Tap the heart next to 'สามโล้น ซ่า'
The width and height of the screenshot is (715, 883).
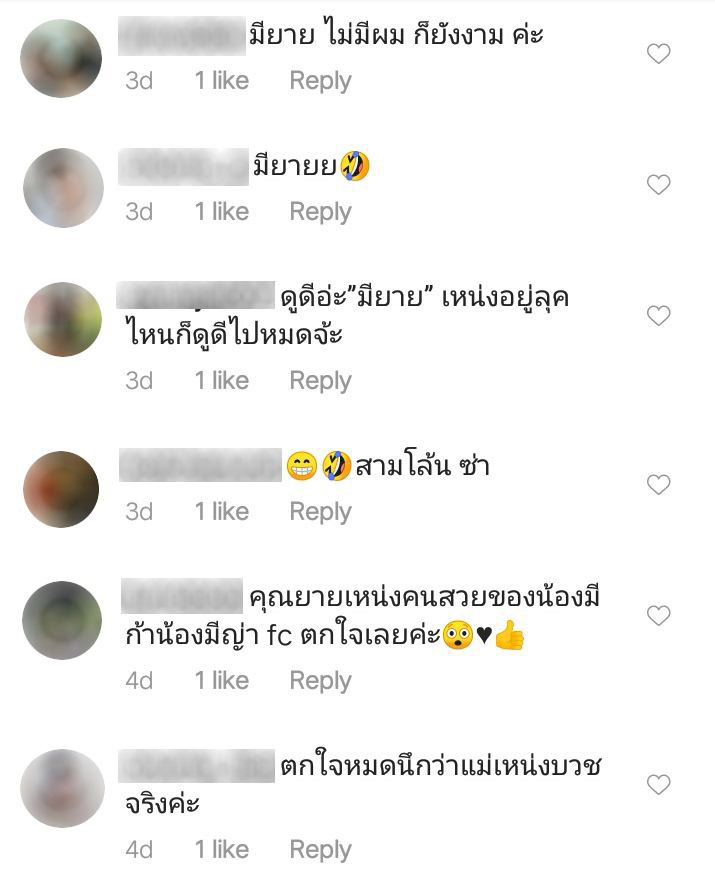(x=658, y=485)
